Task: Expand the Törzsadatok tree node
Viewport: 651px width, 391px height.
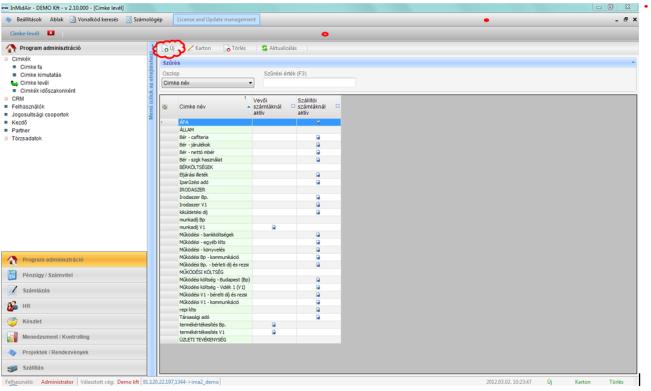Action: coord(6,139)
